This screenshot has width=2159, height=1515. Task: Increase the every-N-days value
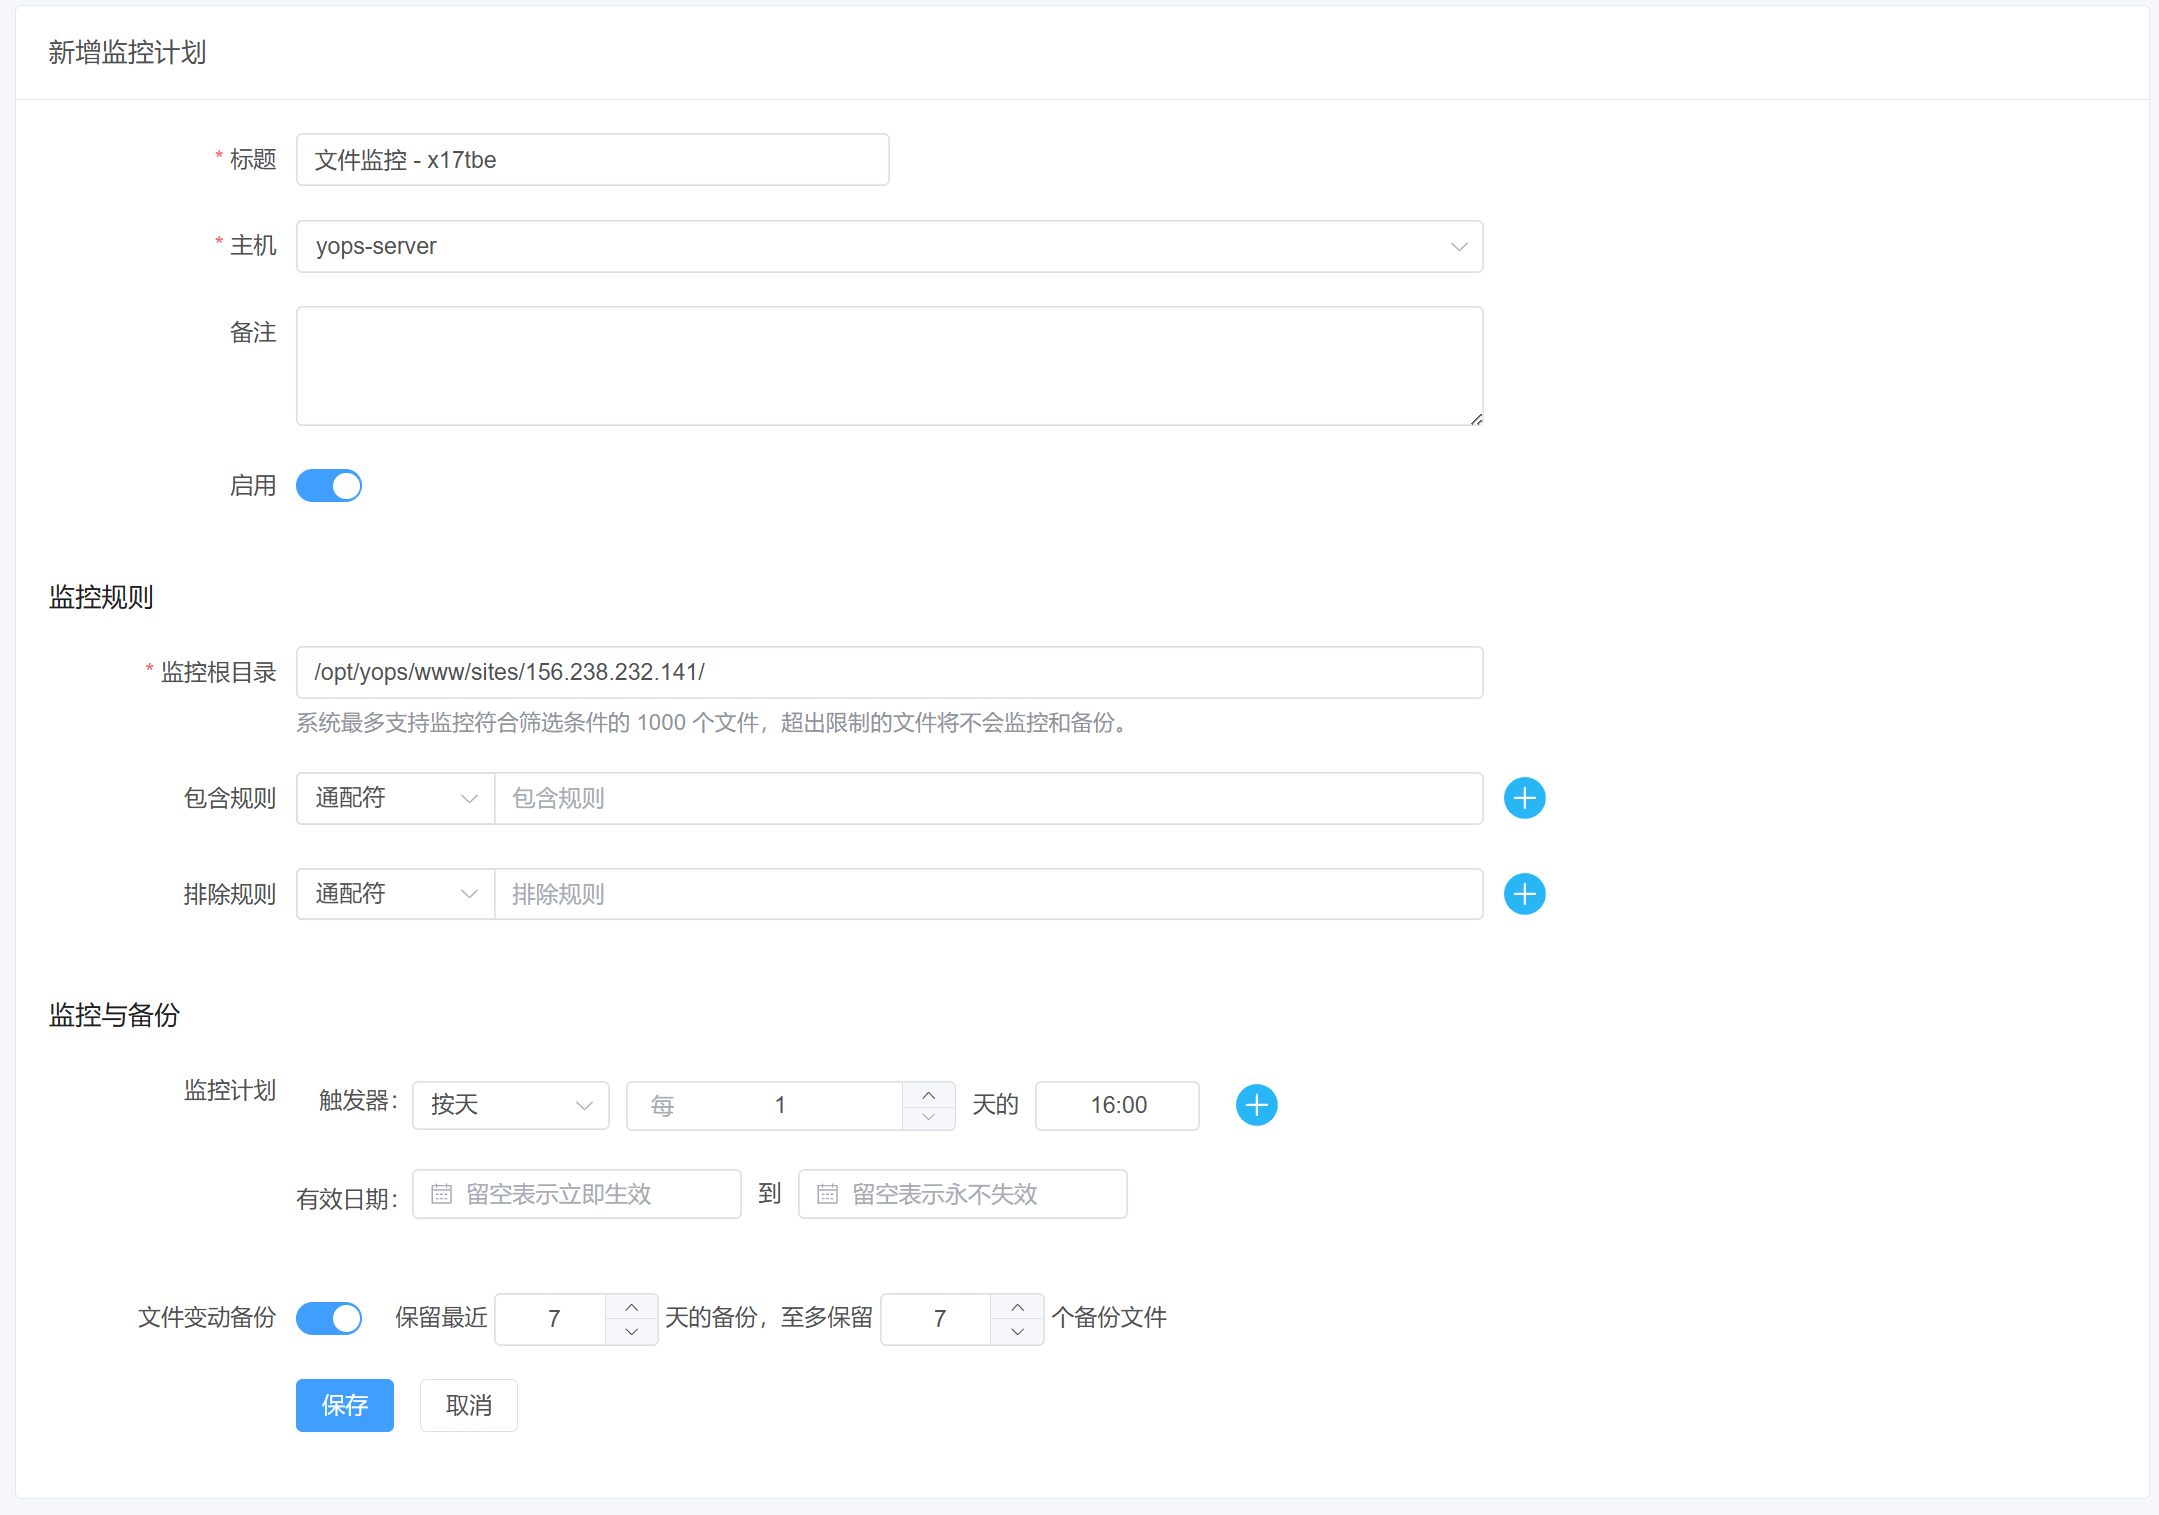(x=928, y=1094)
